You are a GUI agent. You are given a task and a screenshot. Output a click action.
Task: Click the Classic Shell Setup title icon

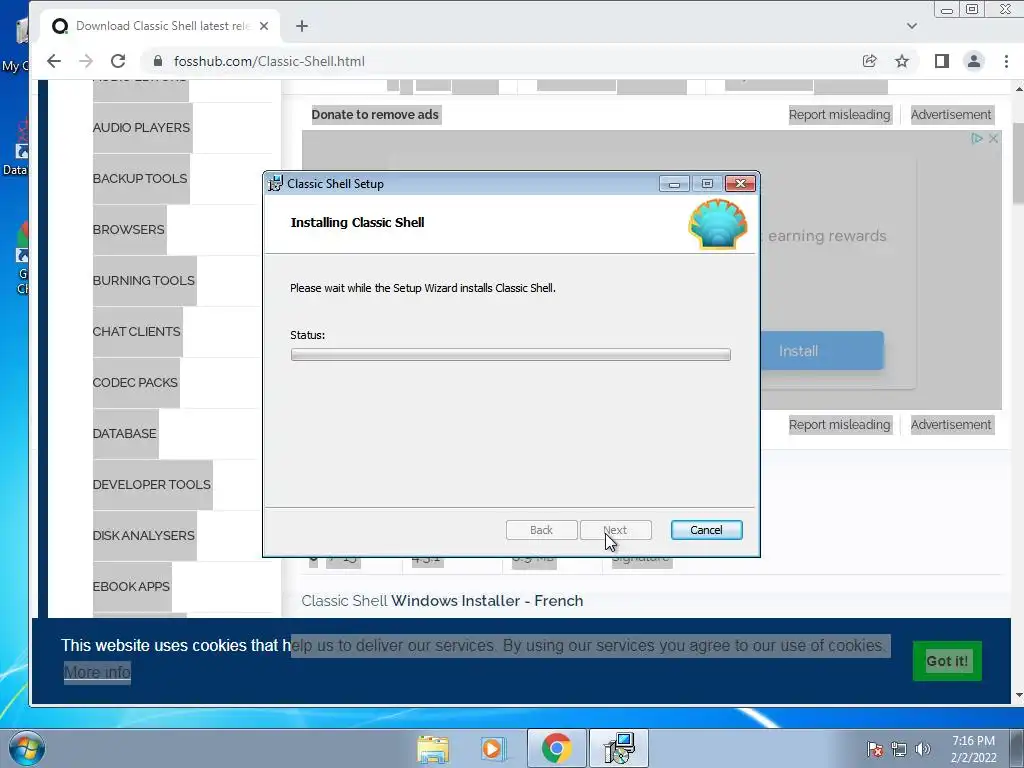[276, 184]
